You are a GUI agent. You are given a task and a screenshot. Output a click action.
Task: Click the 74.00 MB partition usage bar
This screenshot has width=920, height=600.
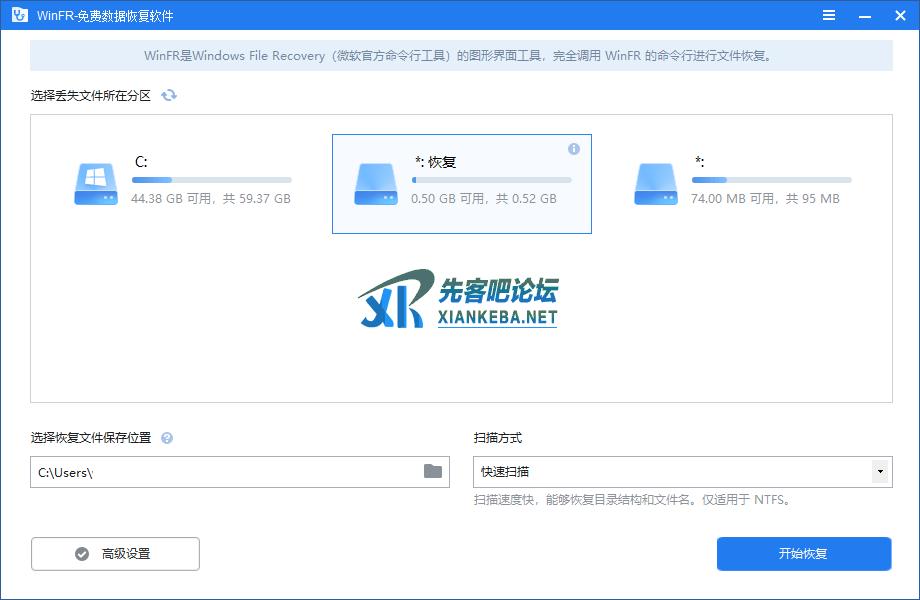[771, 180]
